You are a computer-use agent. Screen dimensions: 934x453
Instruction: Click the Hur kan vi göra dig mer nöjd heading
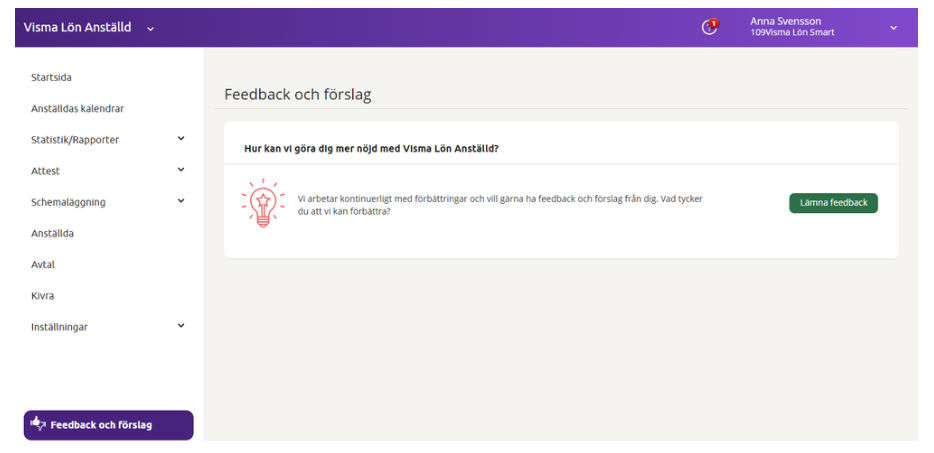[x=371, y=148]
